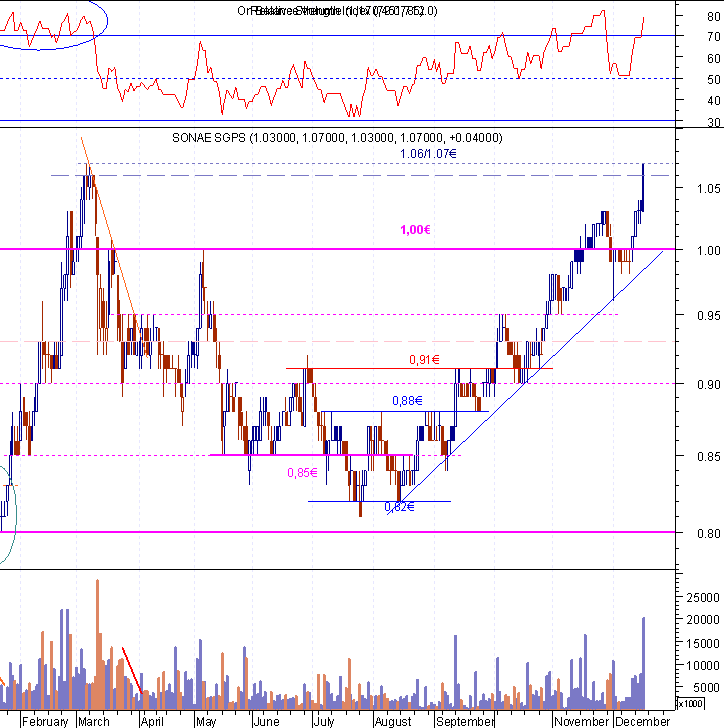
Task: Select the RSI 70 scale value
Action: point(714,36)
